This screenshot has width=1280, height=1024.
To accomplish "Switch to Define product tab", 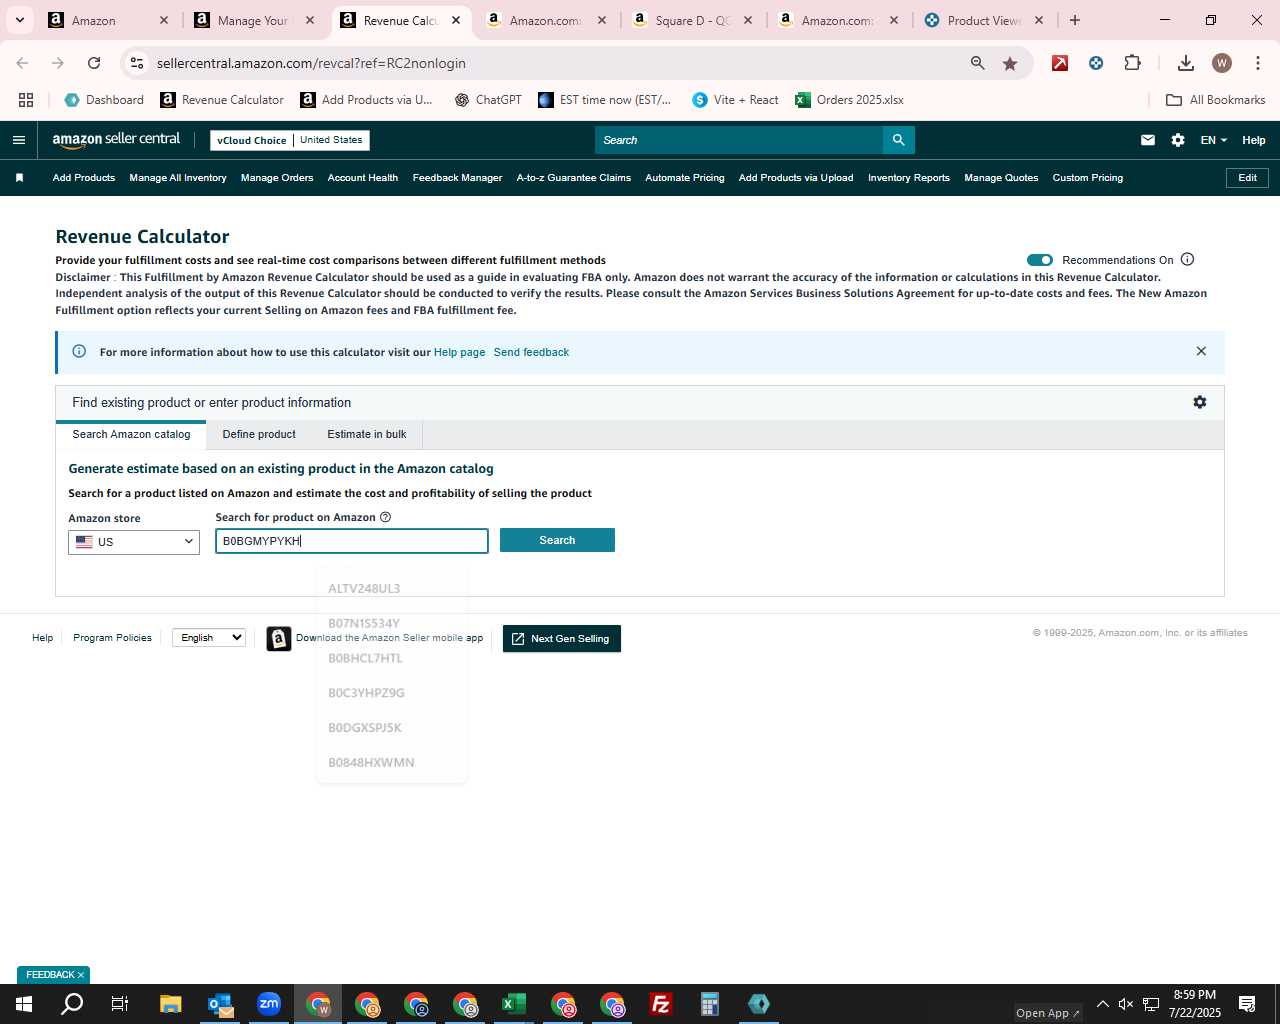I will (x=259, y=434).
